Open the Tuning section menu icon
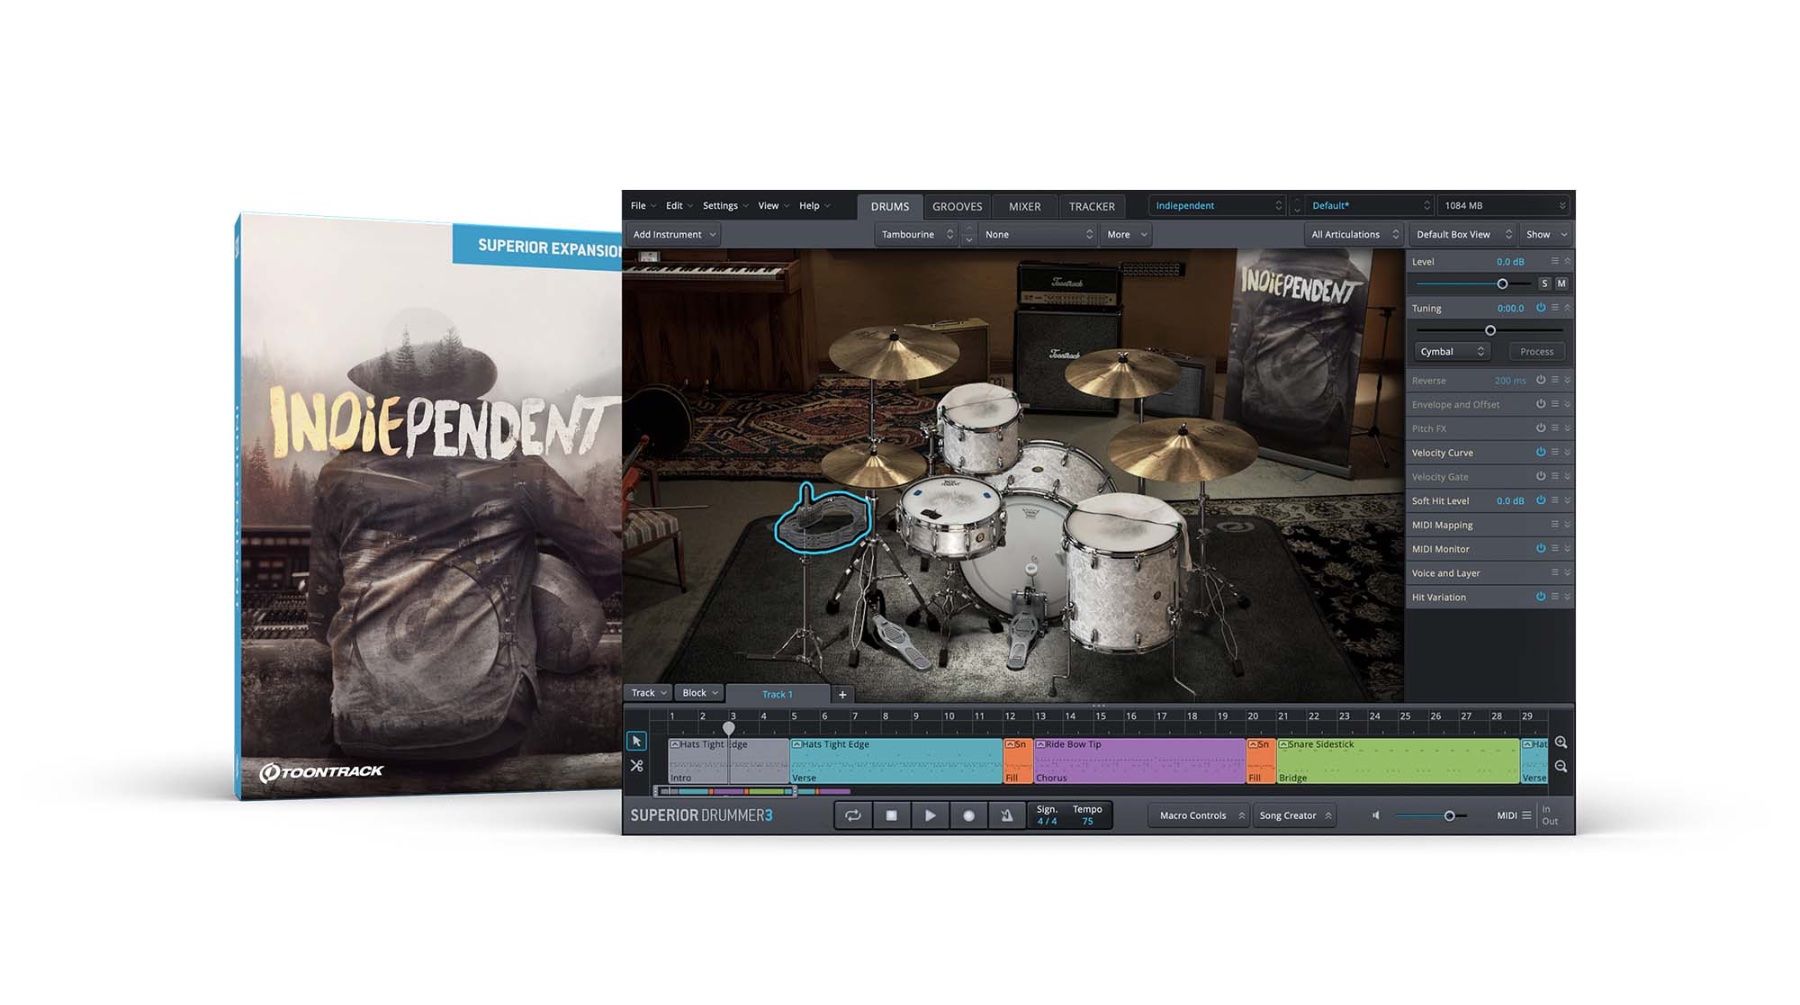The height and width of the screenshot is (1005, 1800). tap(1554, 308)
